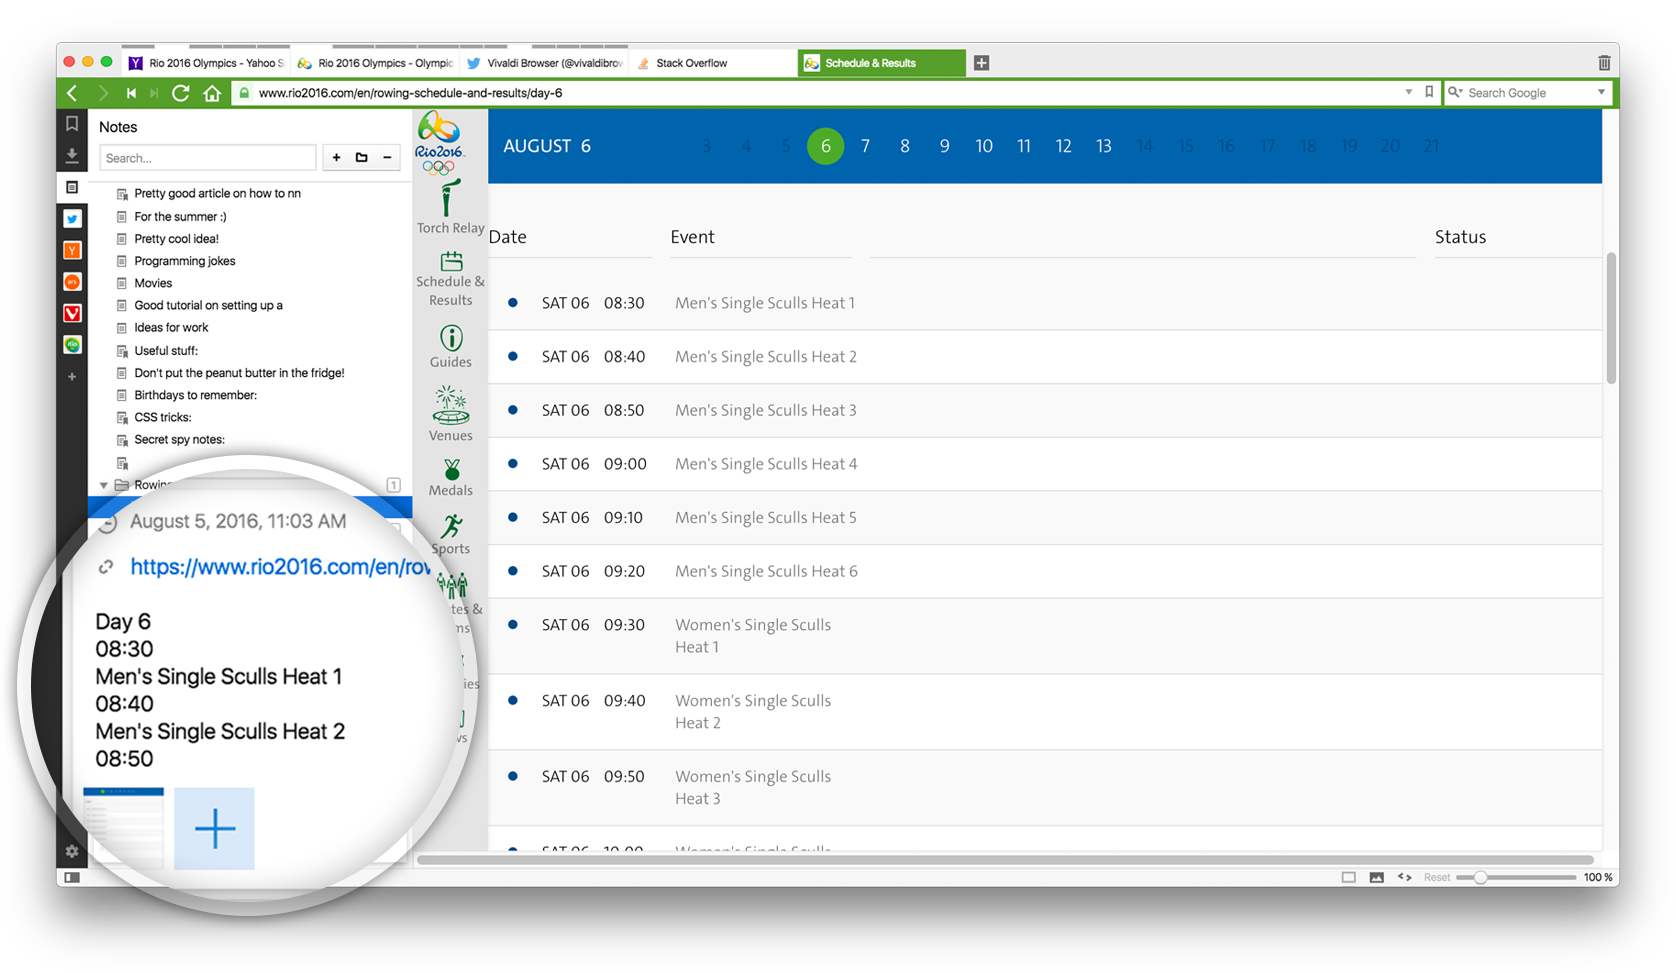The image size is (1676, 973).
Task: Open the Downloads panel in sidebar
Action: pyautogui.click(x=72, y=155)
